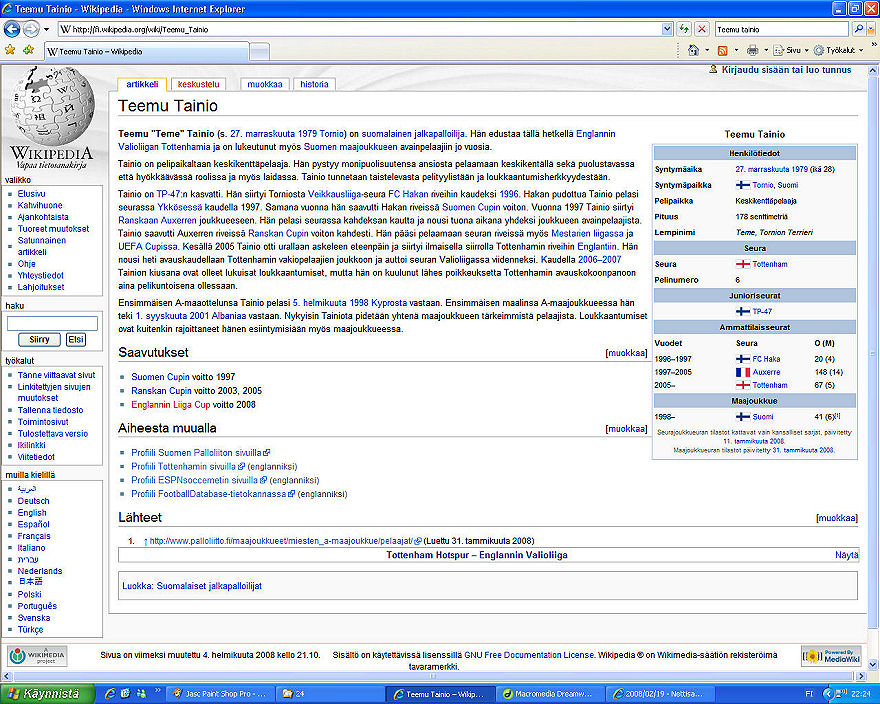Open the address bar dropdown arrow

click(x=667, y=29)
